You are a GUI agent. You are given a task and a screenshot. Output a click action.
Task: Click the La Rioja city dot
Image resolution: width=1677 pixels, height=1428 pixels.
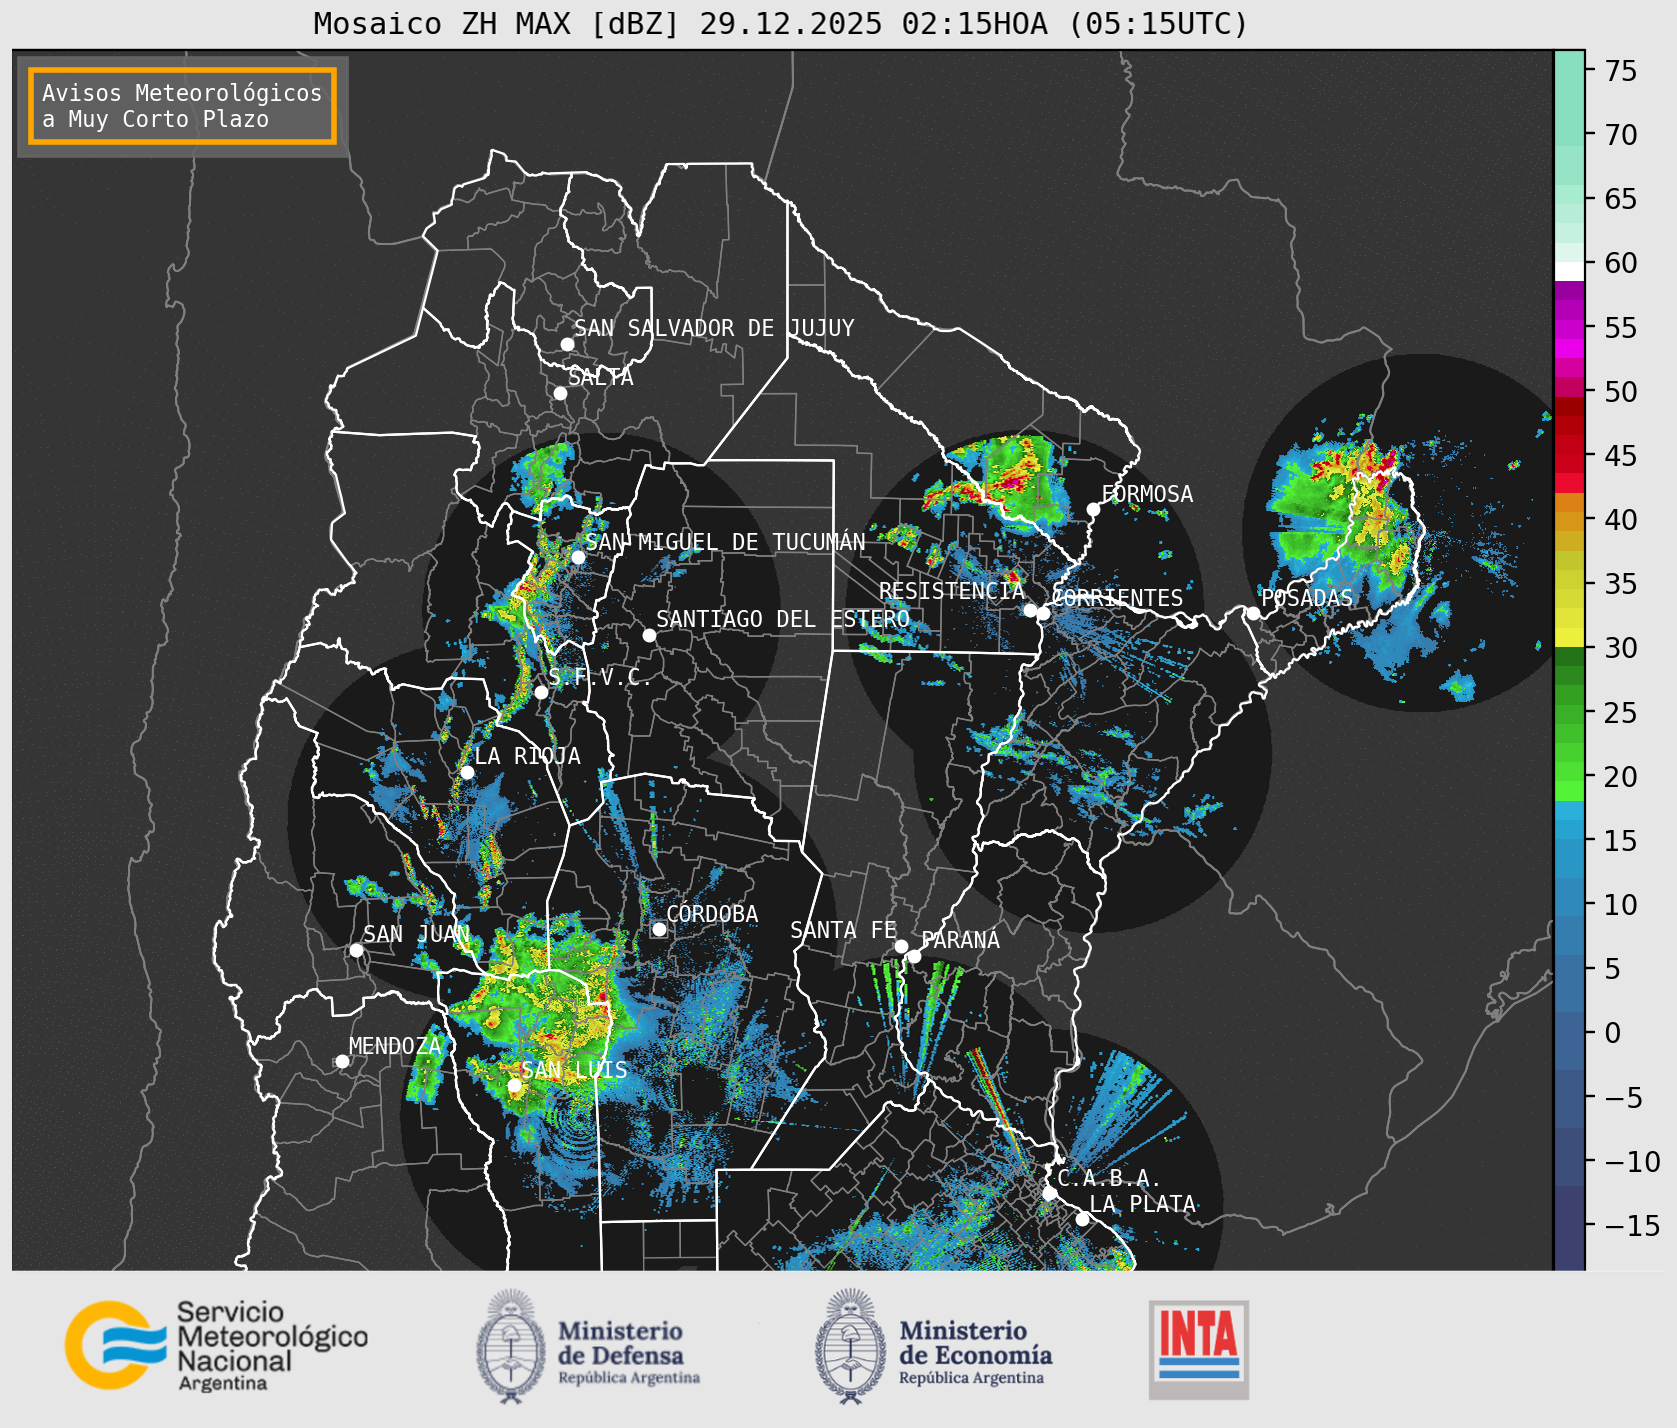pos(467,772)
